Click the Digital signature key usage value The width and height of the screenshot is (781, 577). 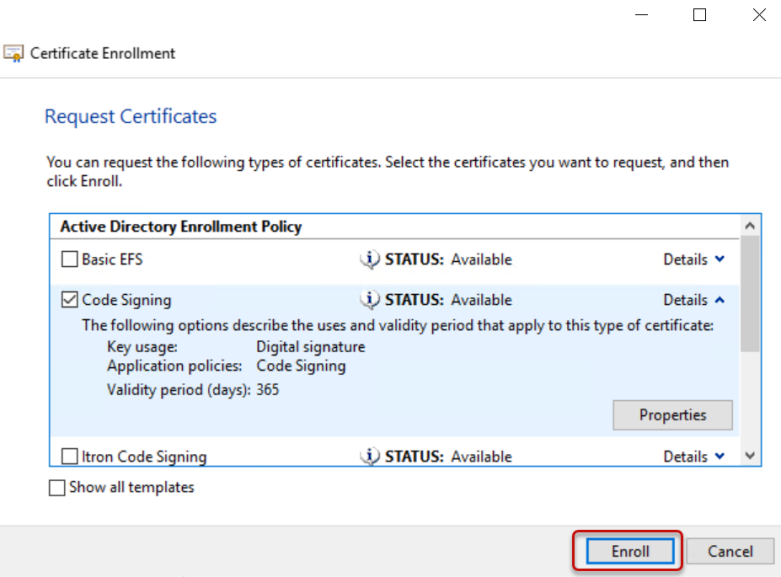pos(310,347)
